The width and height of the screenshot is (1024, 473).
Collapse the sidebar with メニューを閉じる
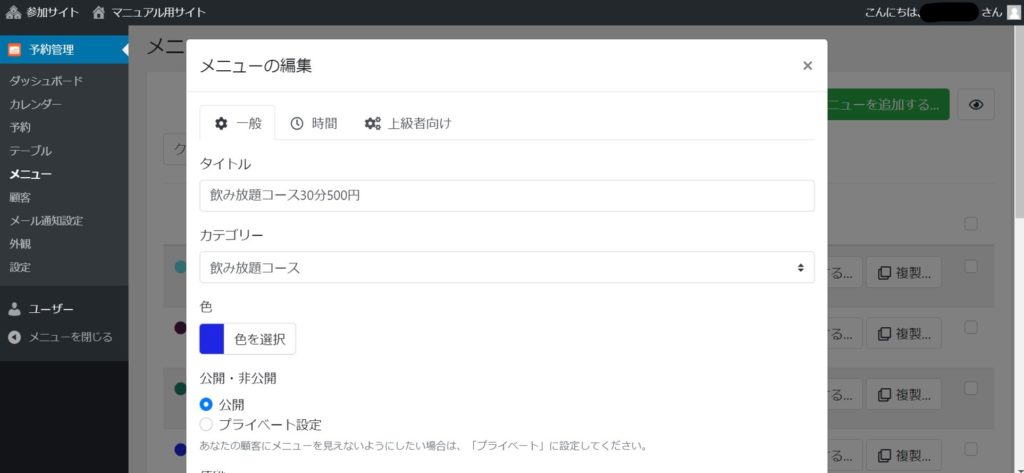click(x=60, y=337)
